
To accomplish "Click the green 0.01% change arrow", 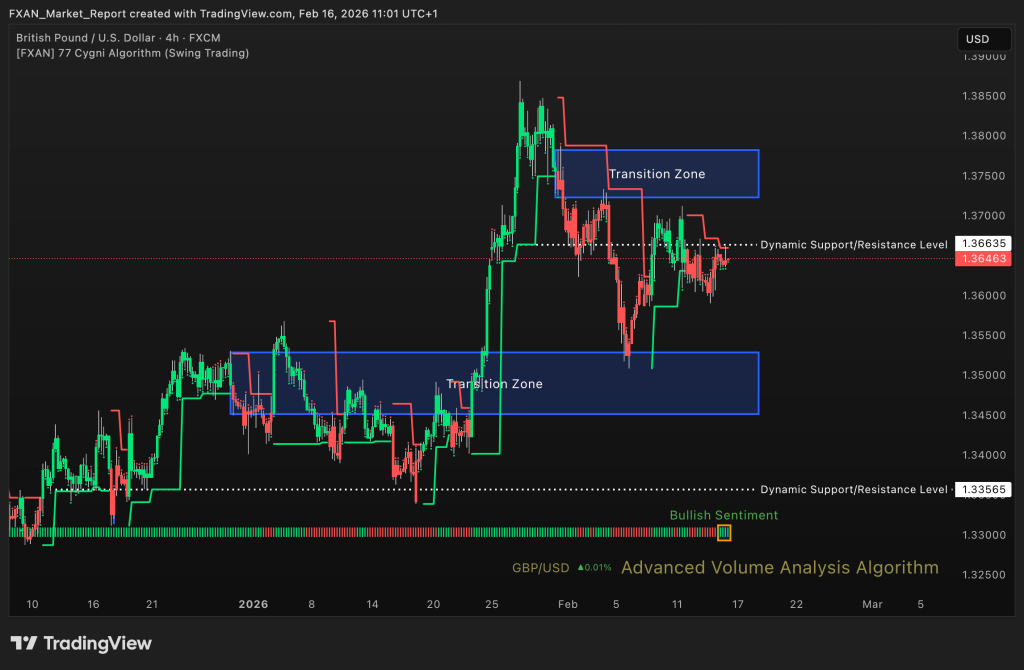I will pos(581,568).
